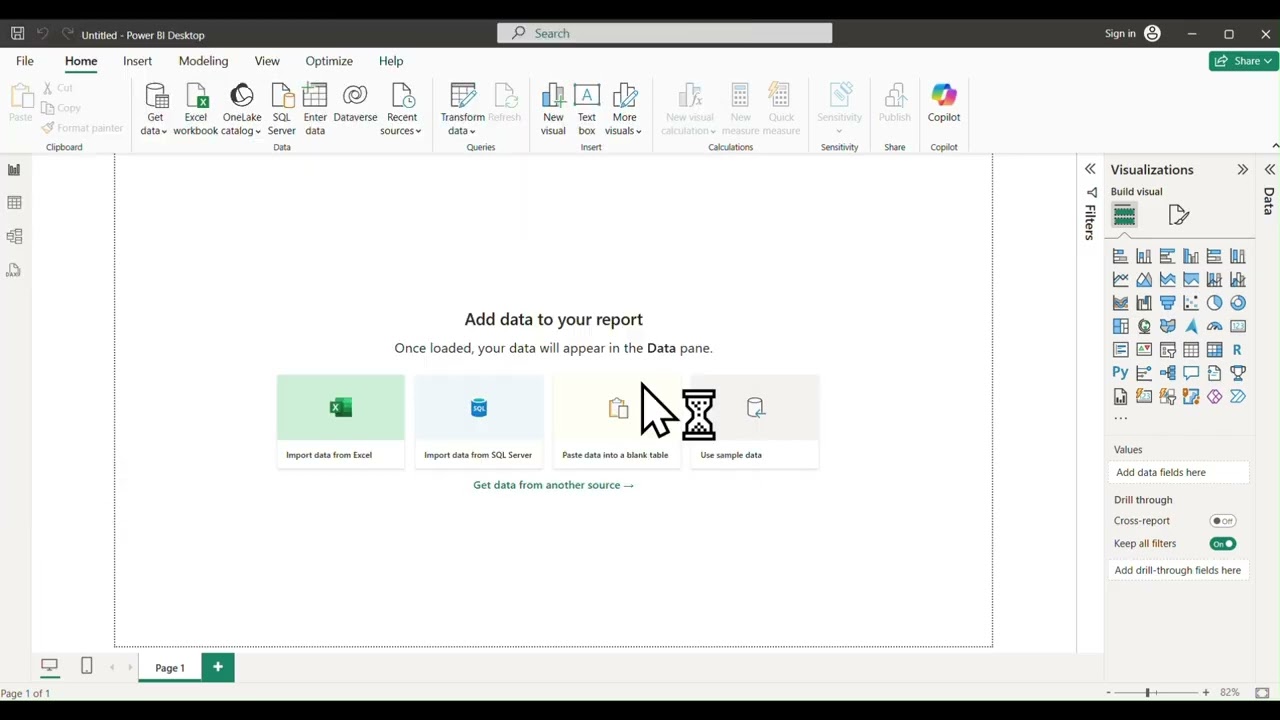Pick the Funnel visual
Screen dimensions: 1280x720
(1167, 303)
